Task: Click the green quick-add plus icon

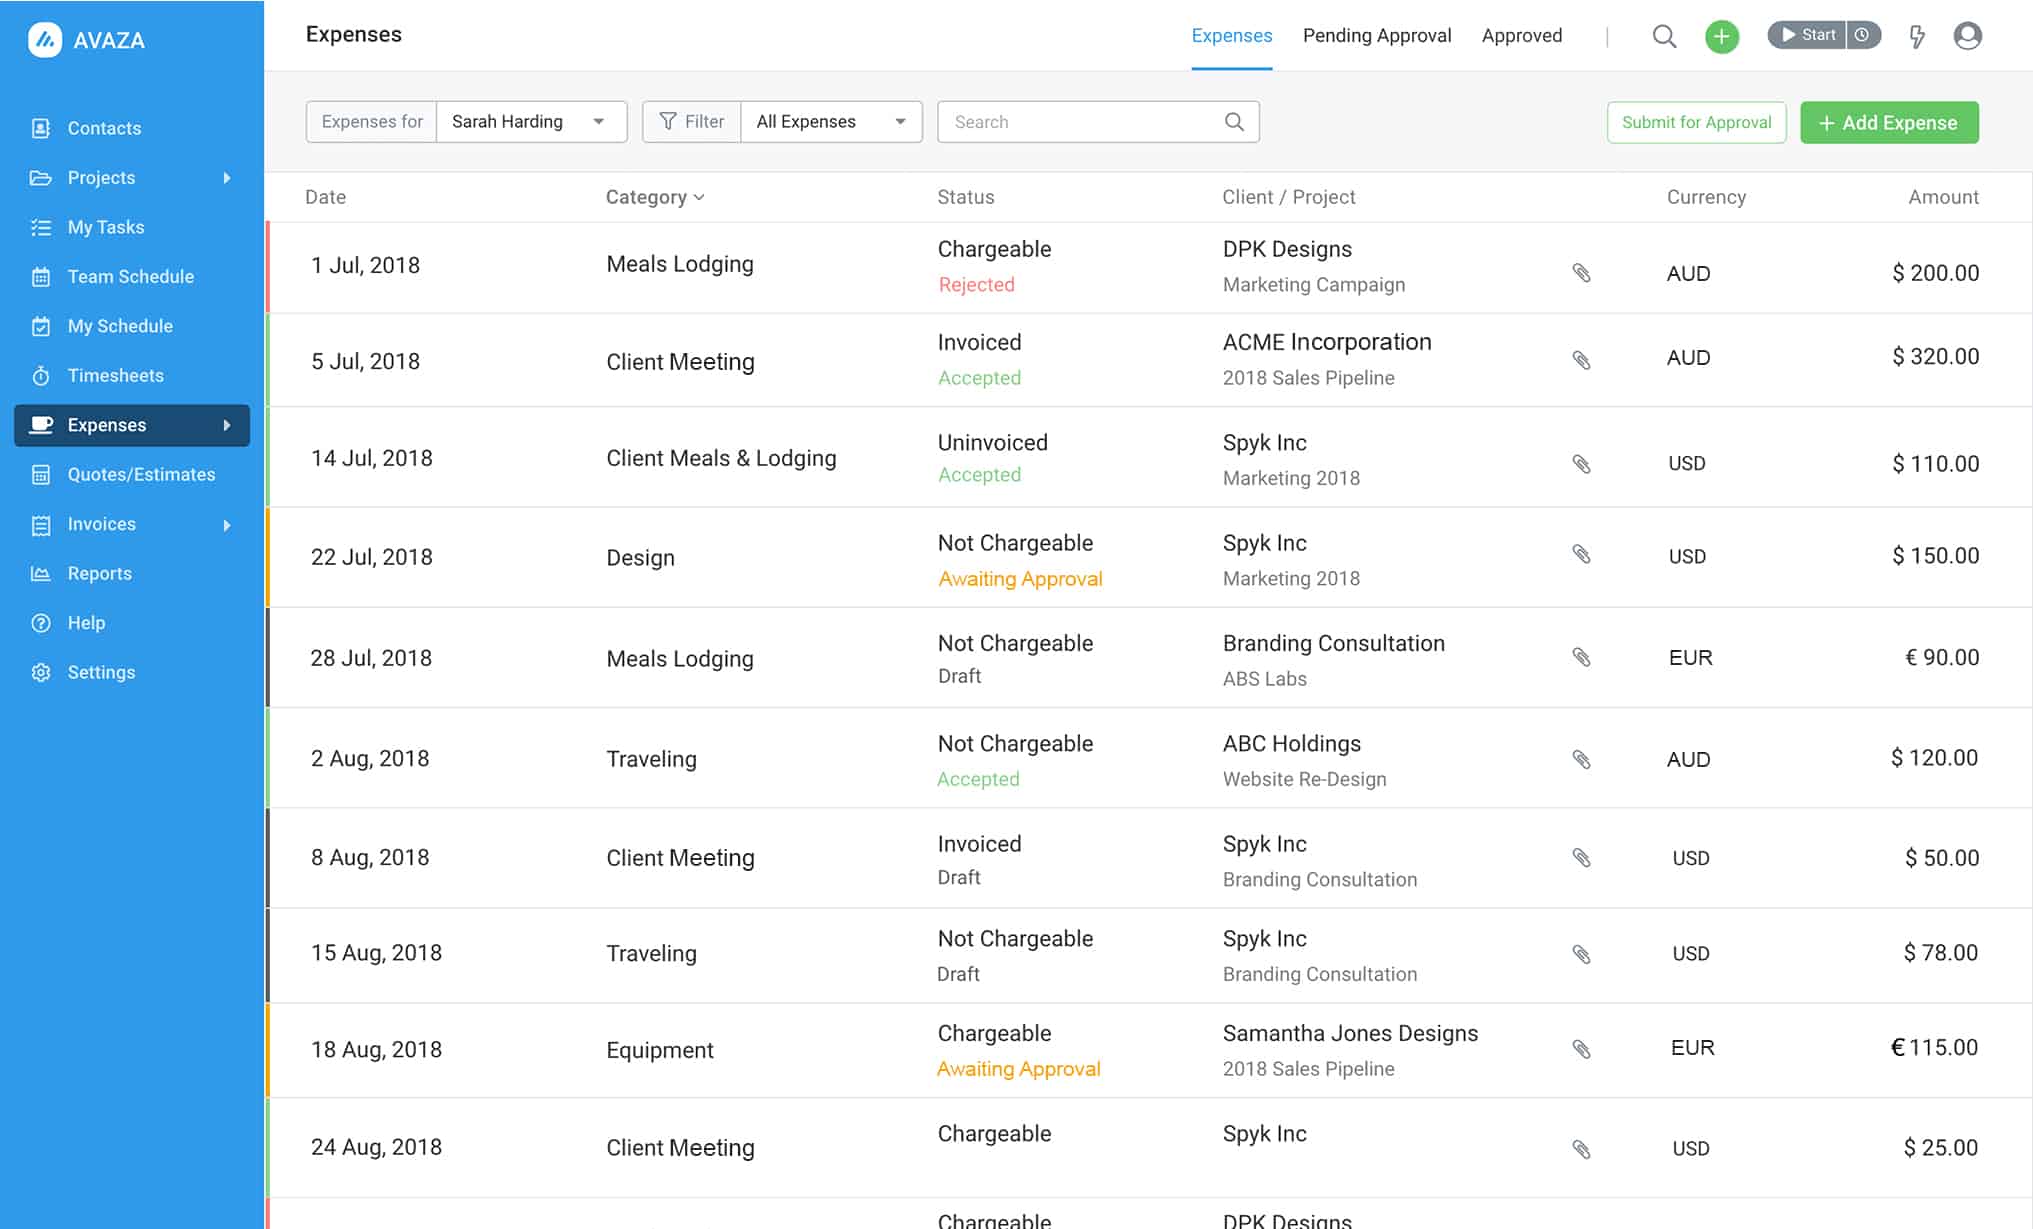Action: 1721,37
